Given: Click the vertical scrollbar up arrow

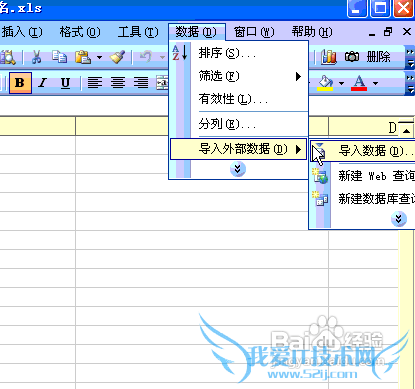Looking at the screenshot, I should pyautogui.click(x=406, y=130).
